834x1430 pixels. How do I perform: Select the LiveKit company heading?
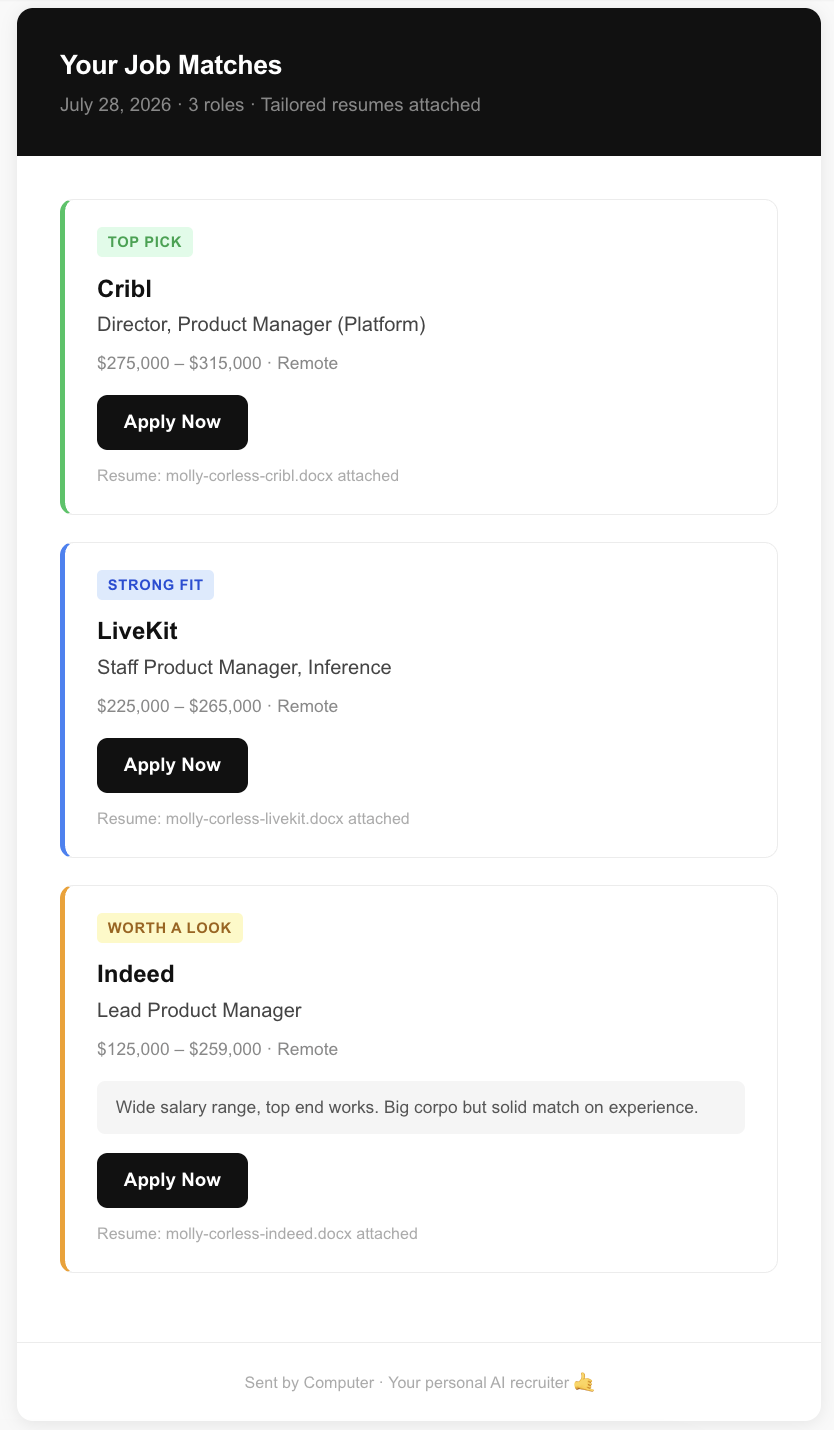[x=137, y=631]
